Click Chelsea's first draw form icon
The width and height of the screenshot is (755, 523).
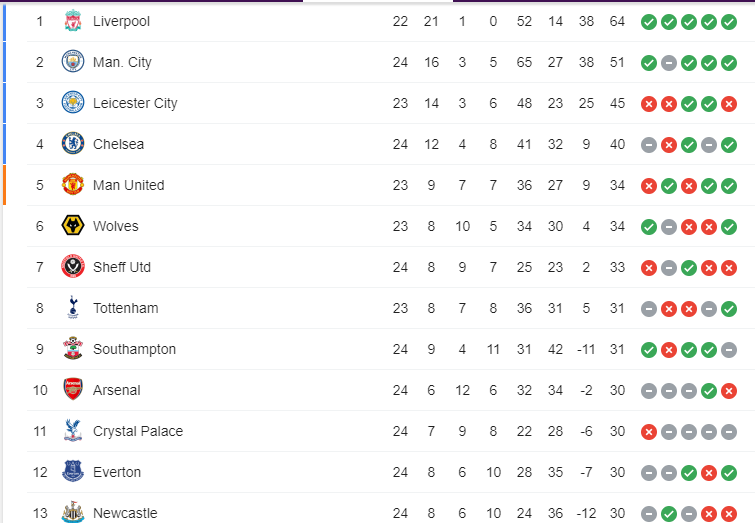tap(649, 144)
